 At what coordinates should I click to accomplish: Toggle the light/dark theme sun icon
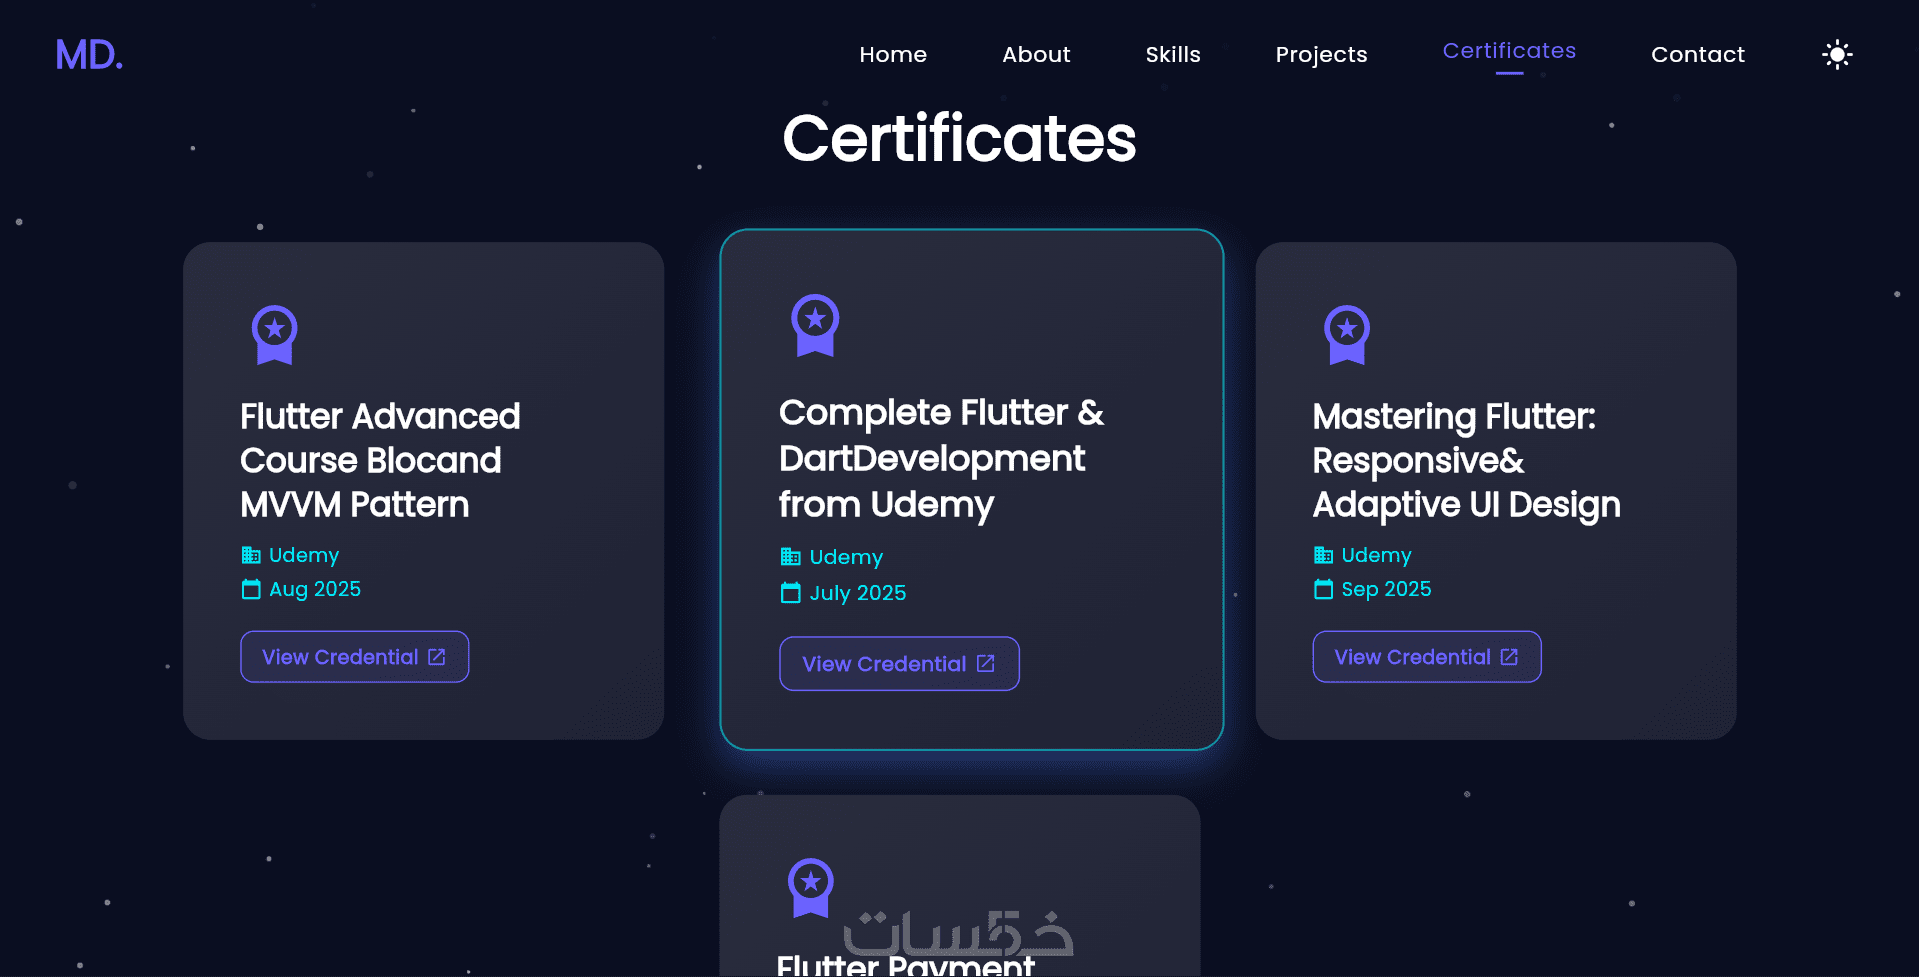point(1837,54)
